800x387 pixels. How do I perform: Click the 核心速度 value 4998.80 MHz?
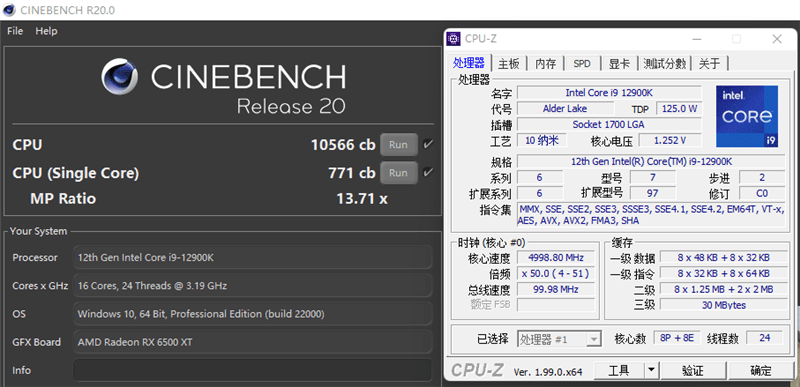click(556, 257)
